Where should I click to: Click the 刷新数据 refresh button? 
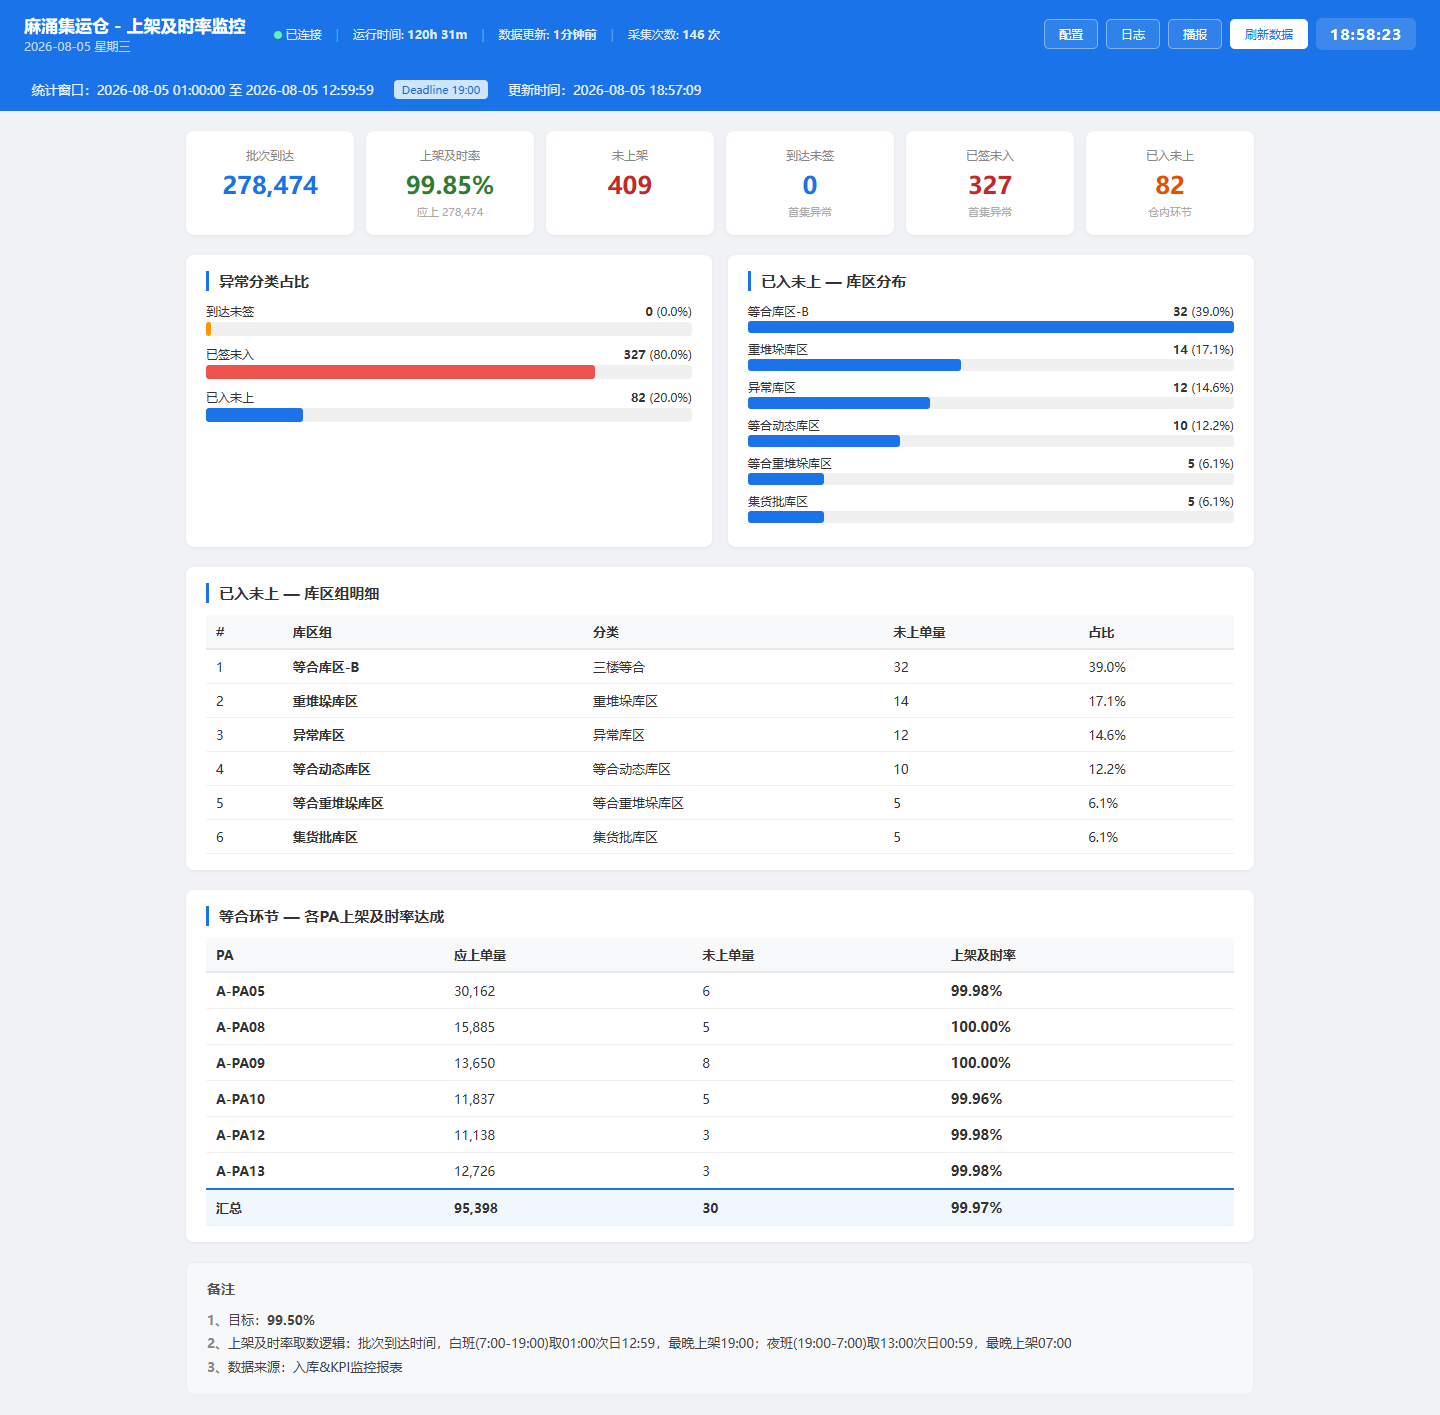coord(1269,34)
